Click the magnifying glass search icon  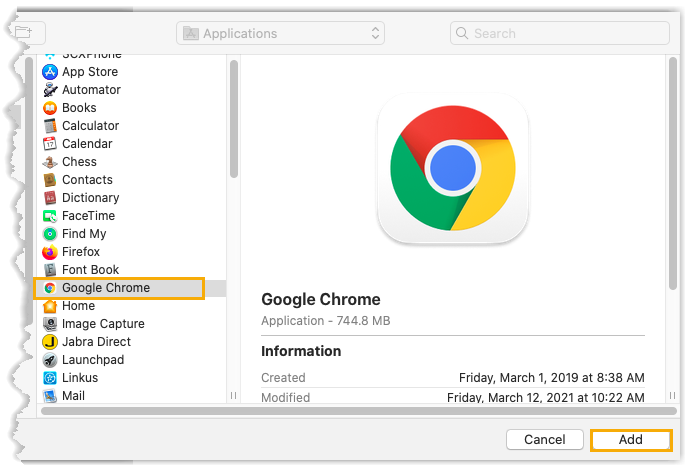coord(462,33)
